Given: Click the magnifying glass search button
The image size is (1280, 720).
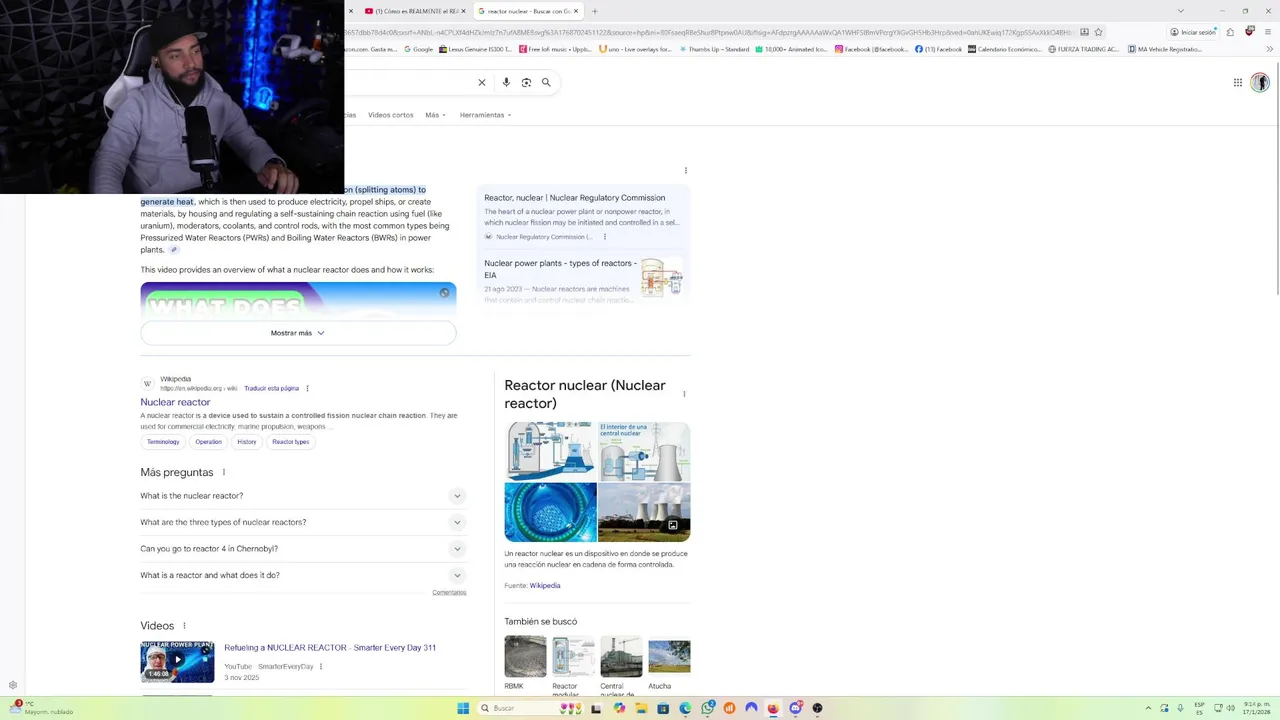Looking at the screenshot, I should (546, 82).
